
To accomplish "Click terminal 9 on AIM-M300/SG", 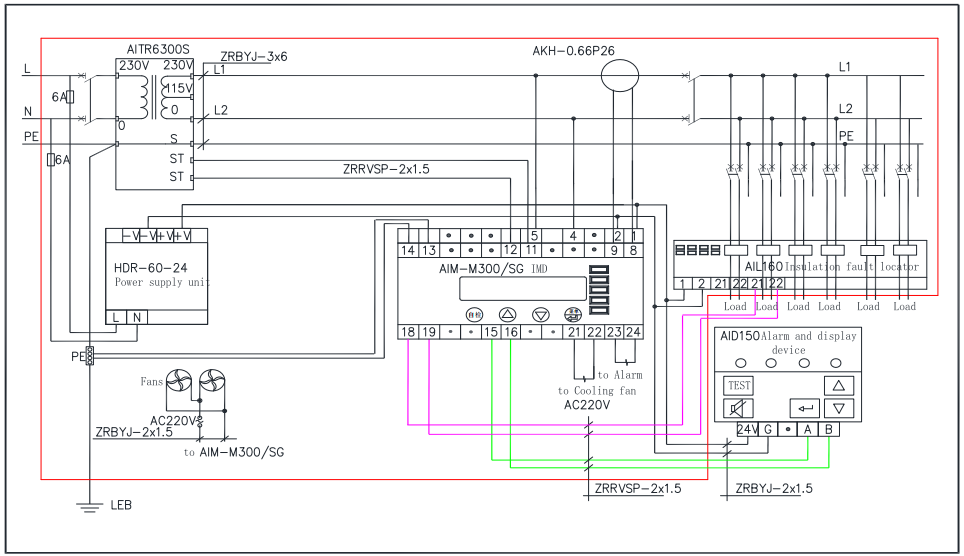I will 614,250.
